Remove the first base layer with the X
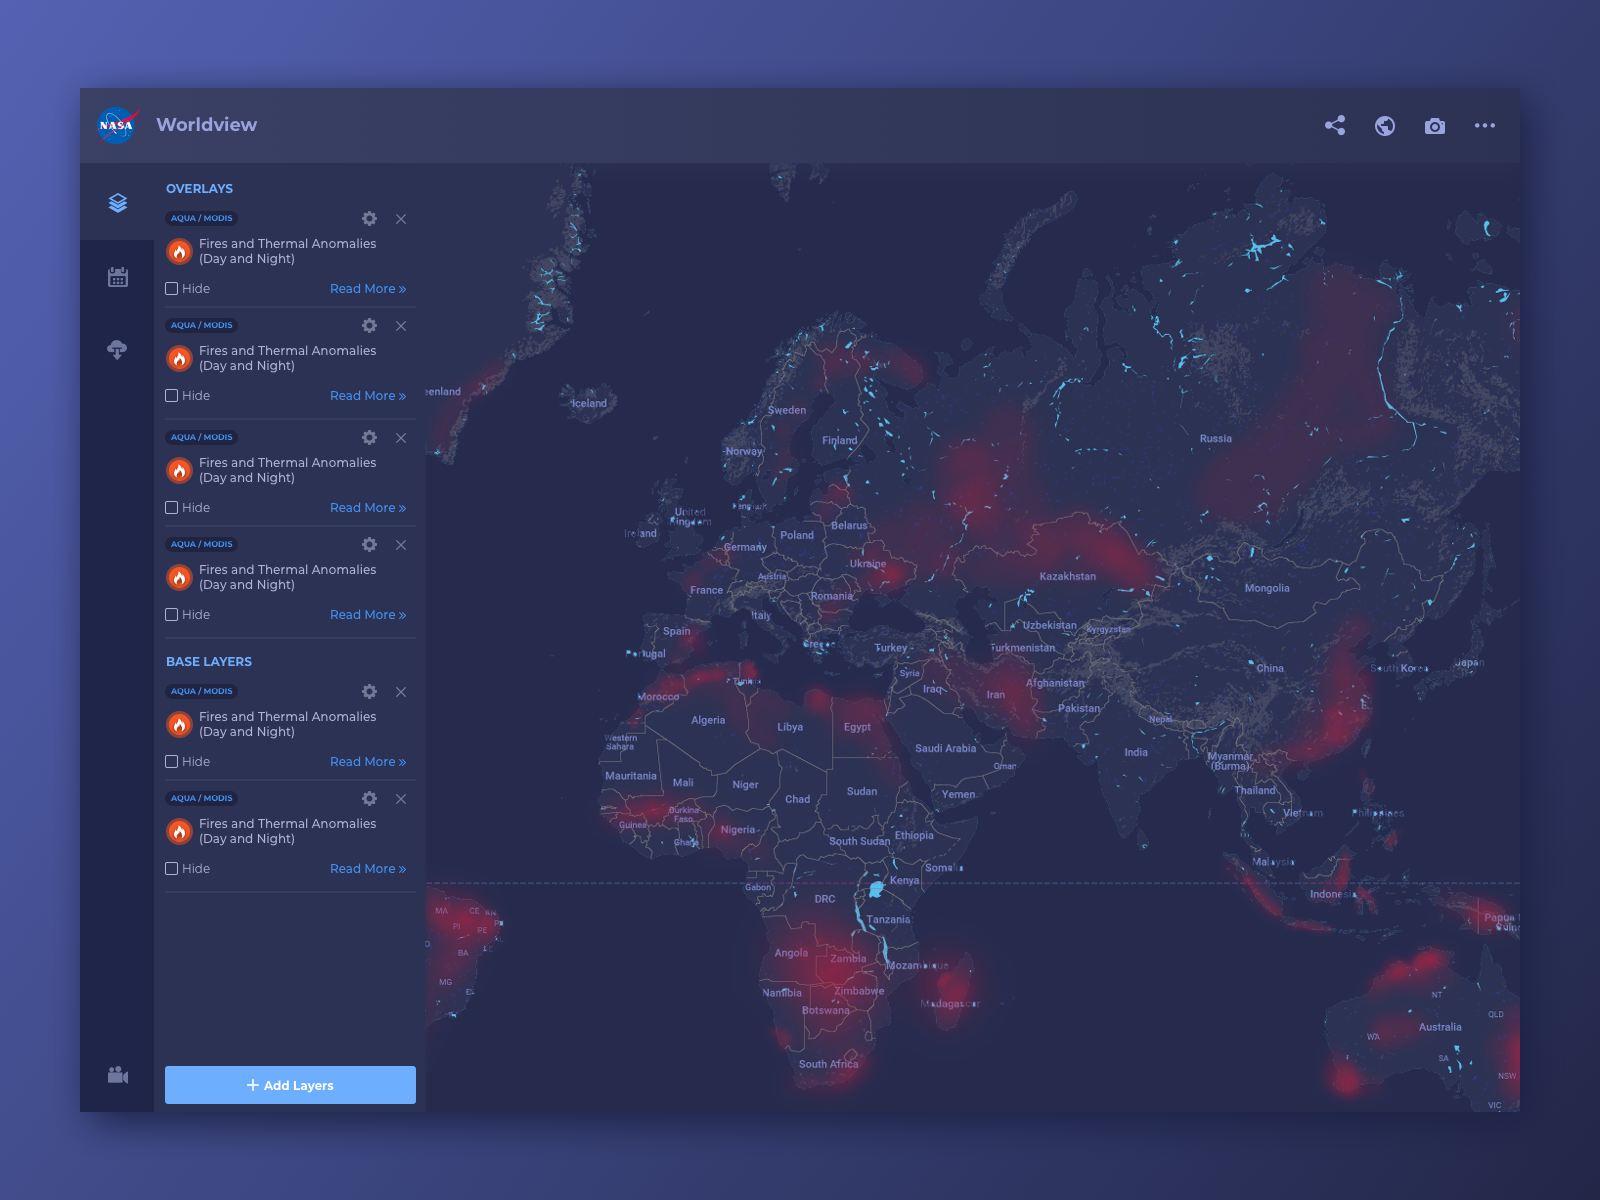 click(x=401, y=691)
